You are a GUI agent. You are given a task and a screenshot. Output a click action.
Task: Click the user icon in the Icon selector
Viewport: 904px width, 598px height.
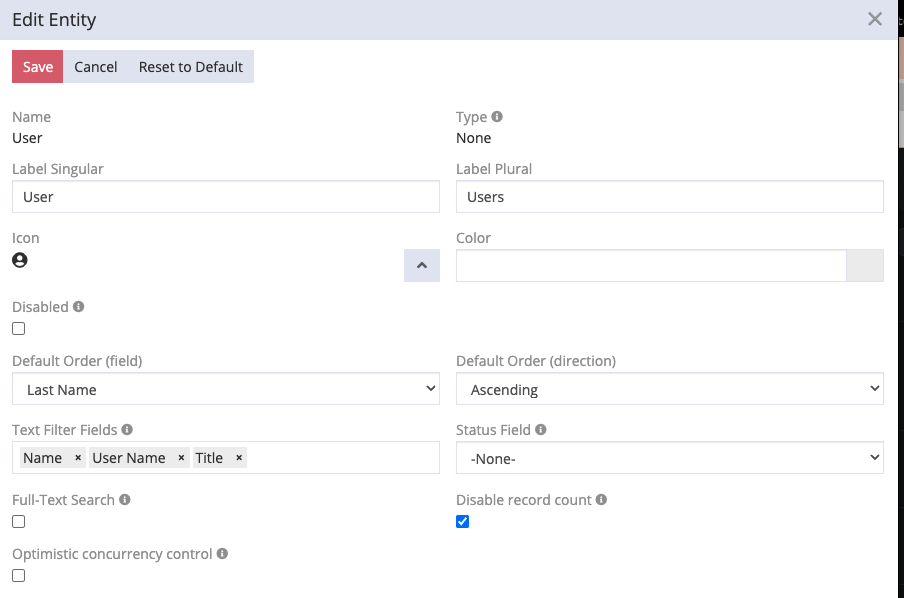tap(18, 260)
